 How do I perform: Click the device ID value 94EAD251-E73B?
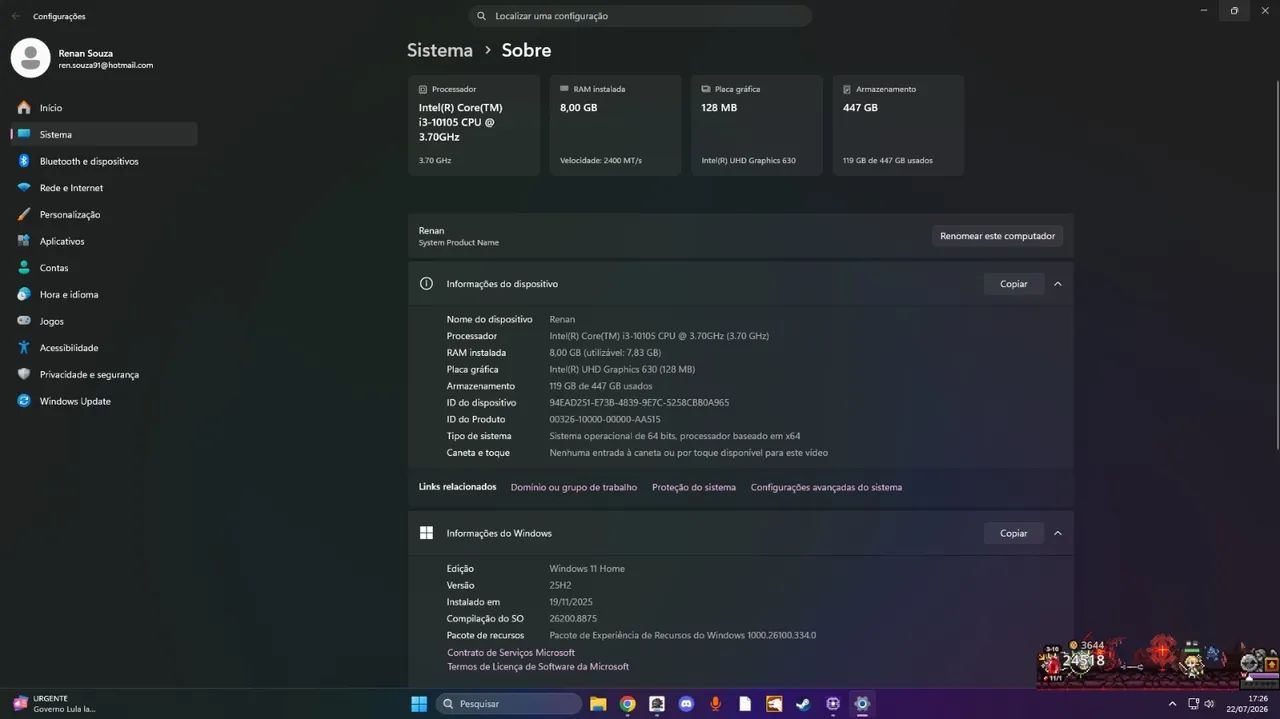pyautogui.click(x=639, y=402)
